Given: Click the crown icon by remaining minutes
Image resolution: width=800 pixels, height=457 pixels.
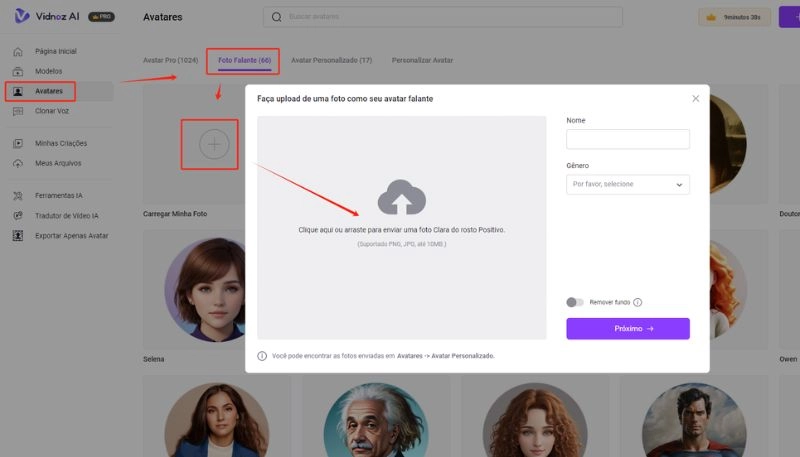Looking at the screenshot, I should 711,17.
